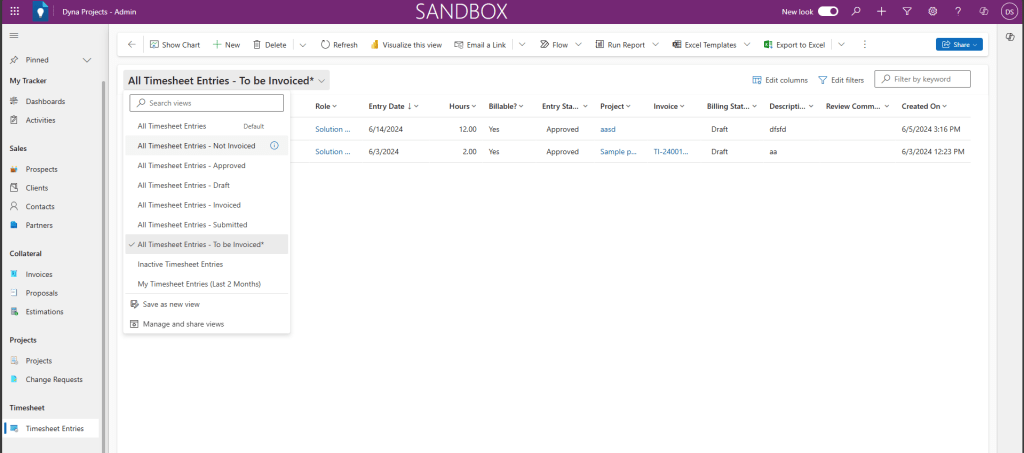Open the Settings gear icon

tap(932, 11)
